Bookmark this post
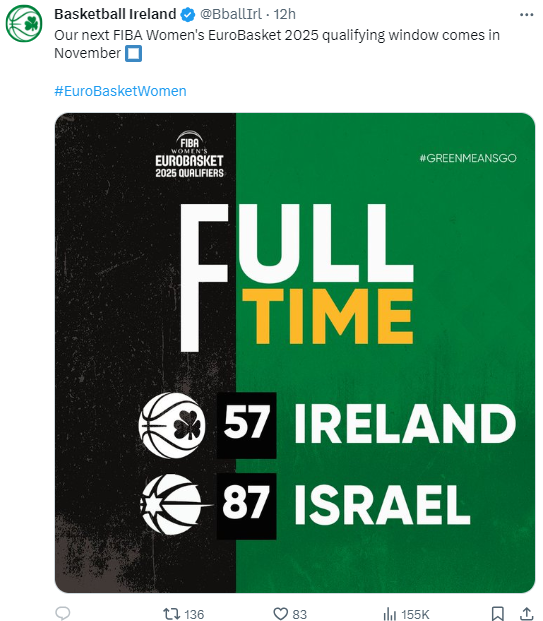543x621 pixels. (497, 613)
